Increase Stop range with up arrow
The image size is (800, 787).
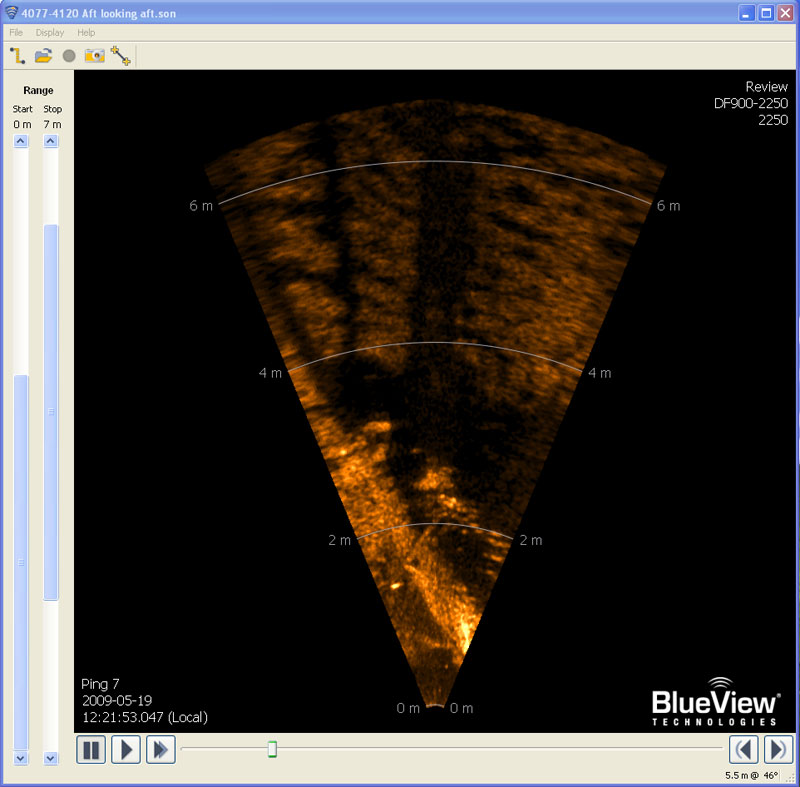click(x=52, y=142)
